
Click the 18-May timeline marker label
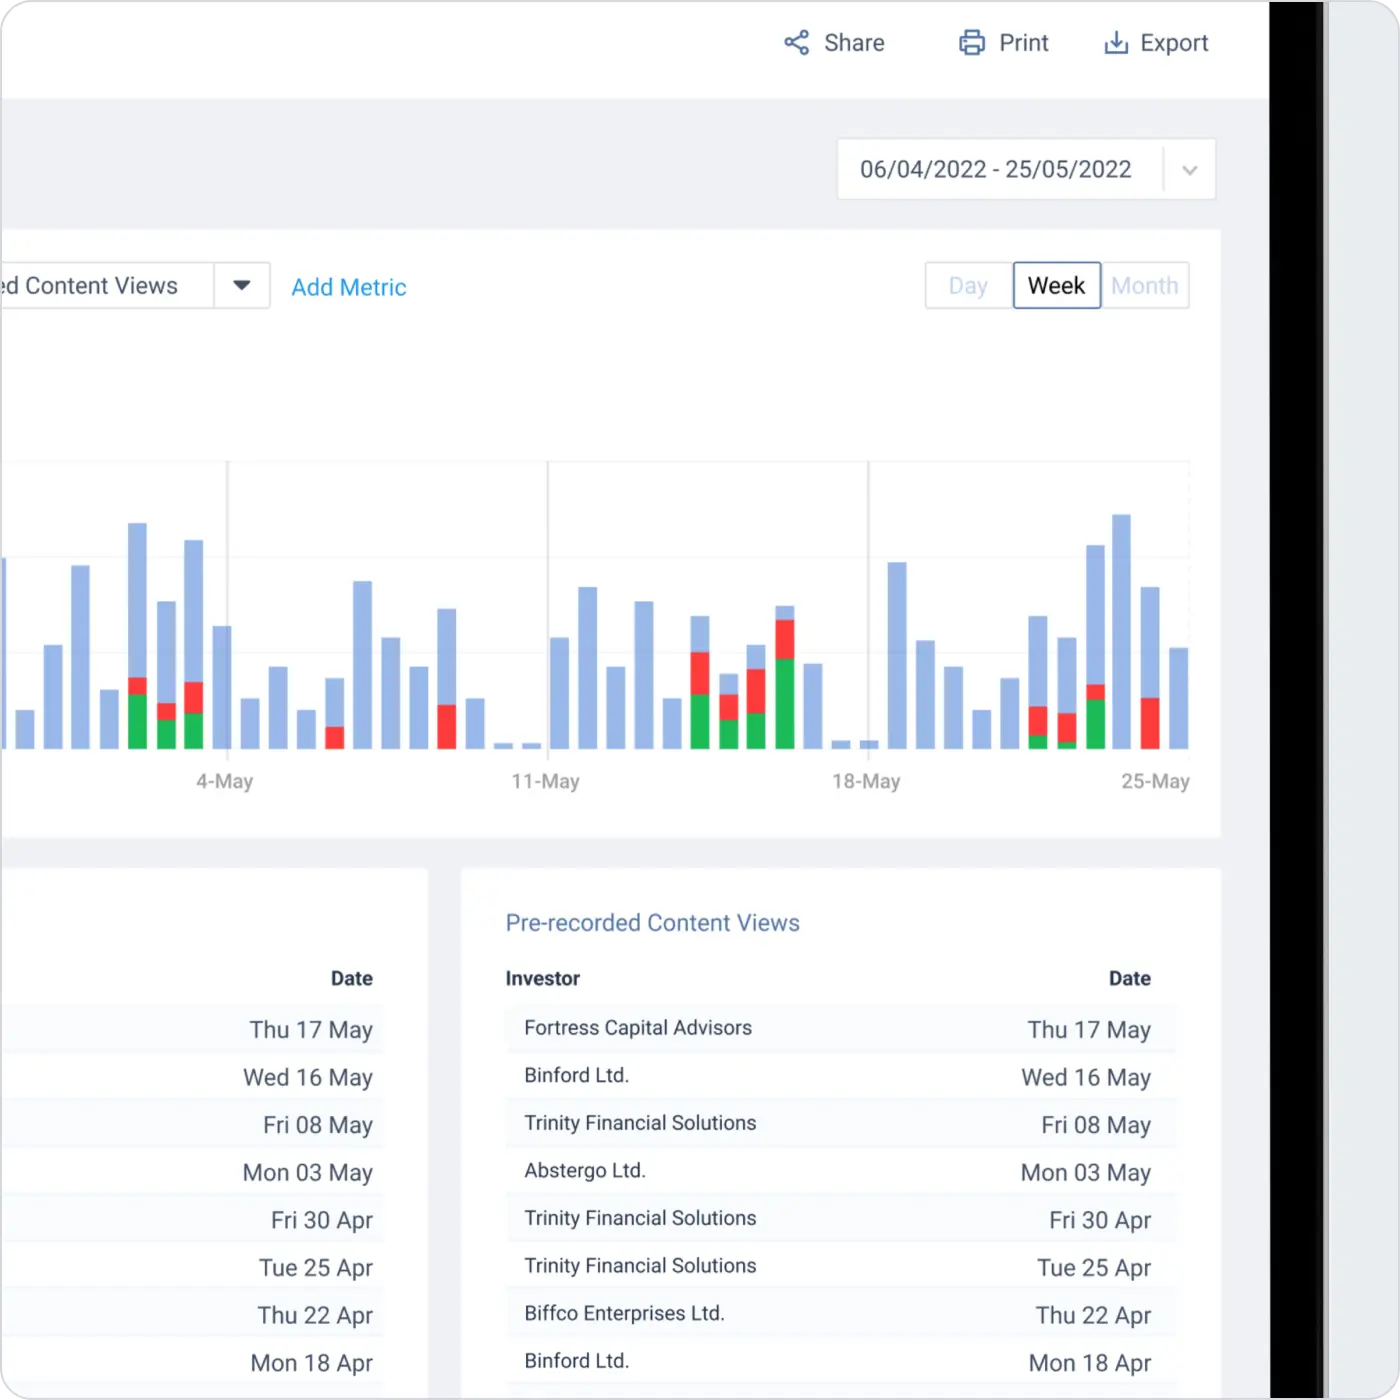point(866,782)
